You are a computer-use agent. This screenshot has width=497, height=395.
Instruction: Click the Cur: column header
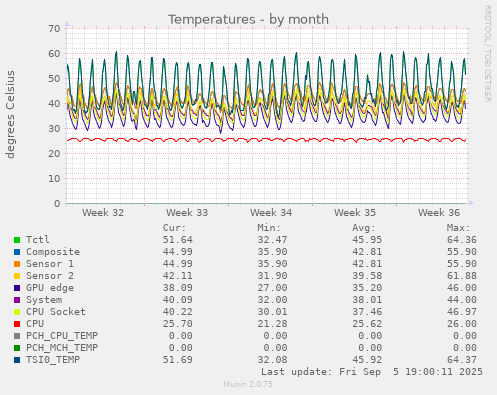point(174,228)
